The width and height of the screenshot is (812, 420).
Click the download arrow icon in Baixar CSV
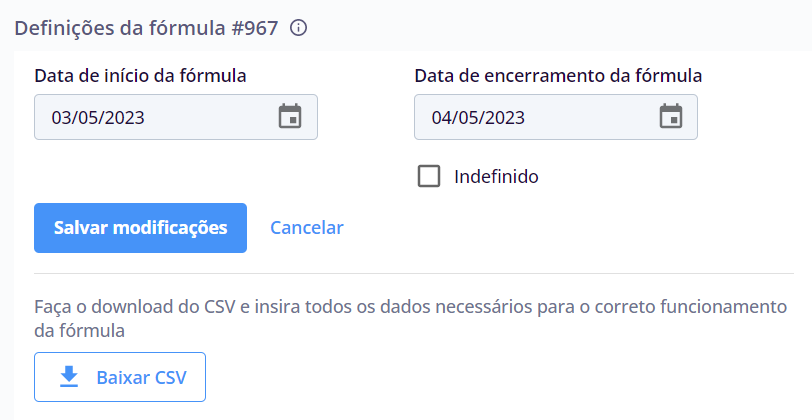click(69, 376)
